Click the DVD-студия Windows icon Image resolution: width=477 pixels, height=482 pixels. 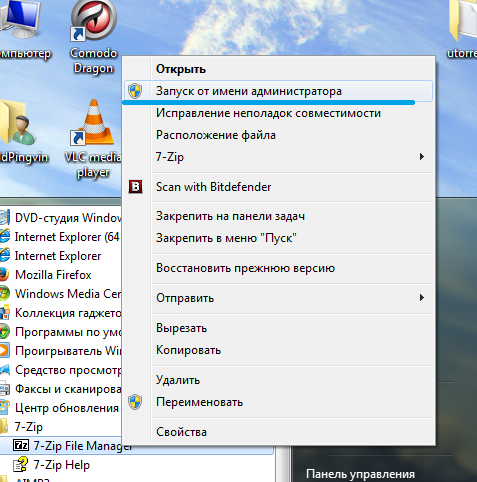click(x=4, y=217)
